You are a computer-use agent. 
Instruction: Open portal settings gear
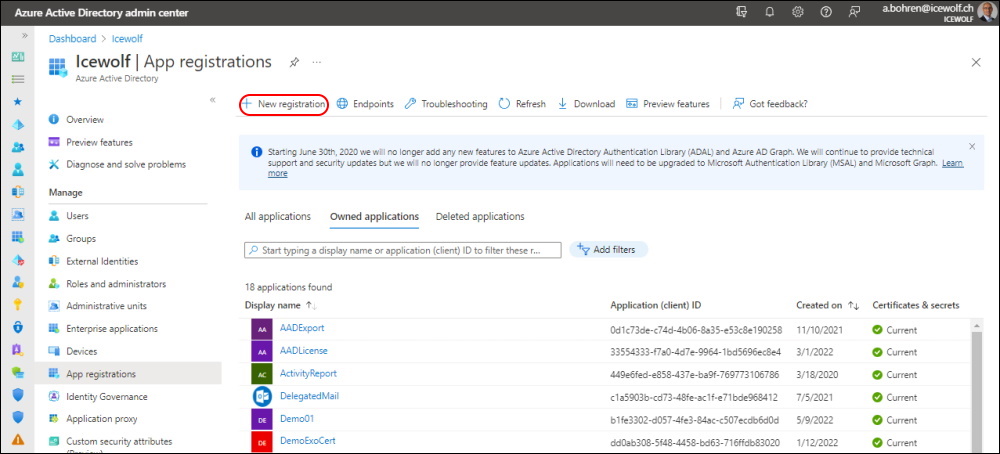click(797, 12)
